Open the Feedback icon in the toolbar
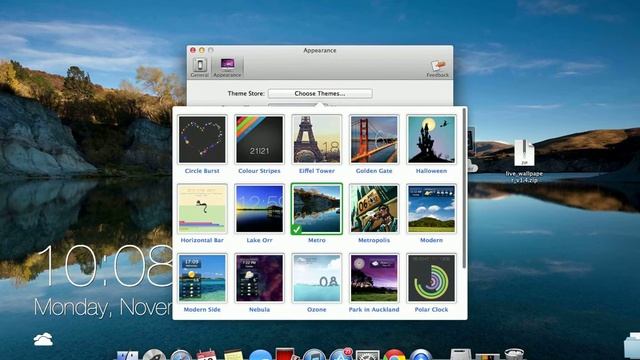 438,69
